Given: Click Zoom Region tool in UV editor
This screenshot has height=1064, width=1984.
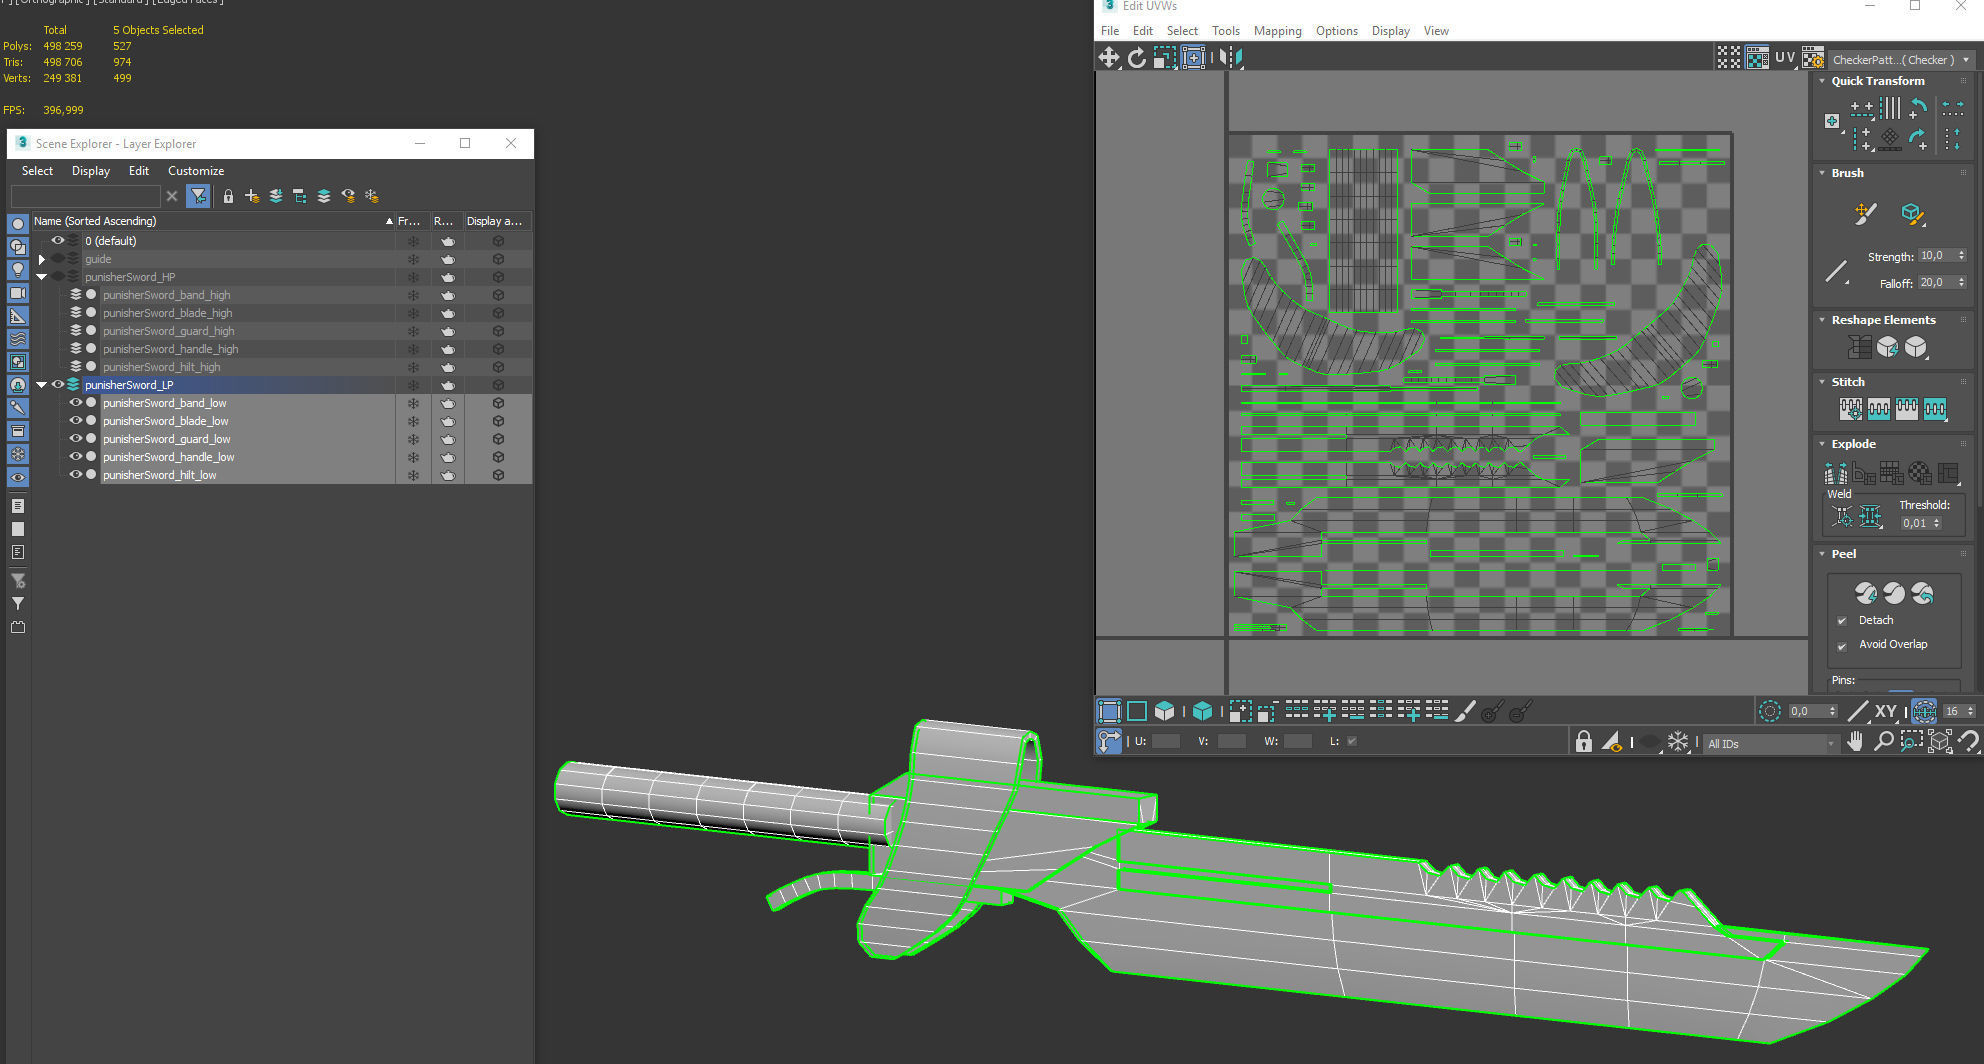Looking at the screenshot, I should [1911, 741].
